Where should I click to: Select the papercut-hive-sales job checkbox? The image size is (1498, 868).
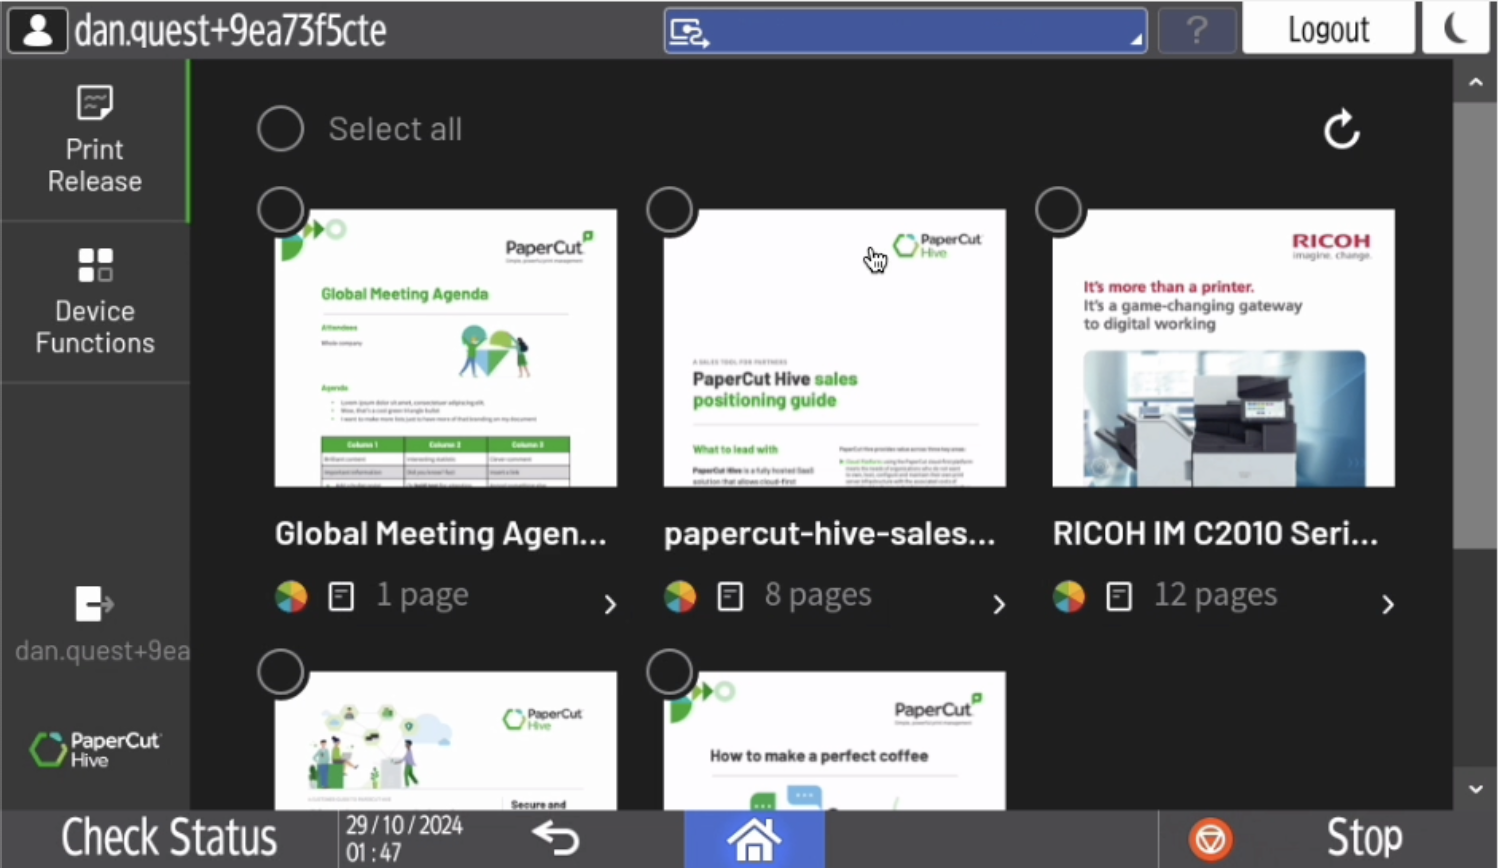(669, 210)
